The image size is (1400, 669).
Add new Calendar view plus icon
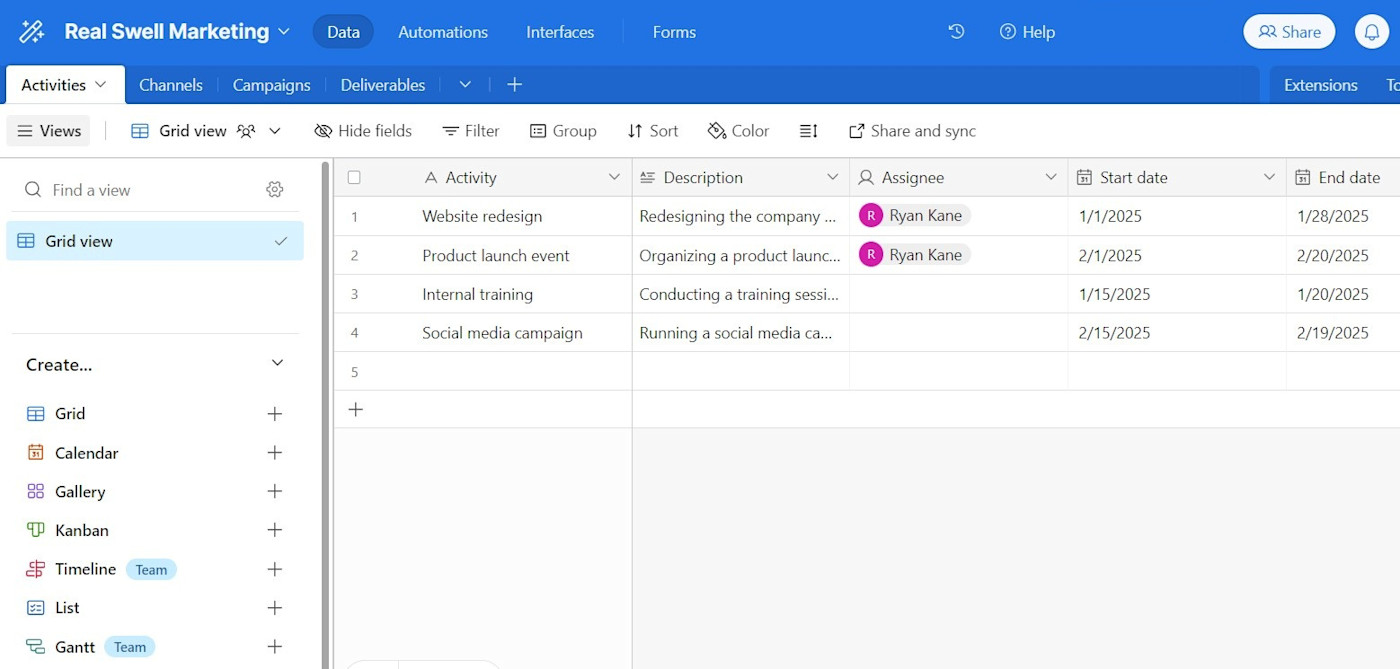pyautogui.click(x=275, y=453)
